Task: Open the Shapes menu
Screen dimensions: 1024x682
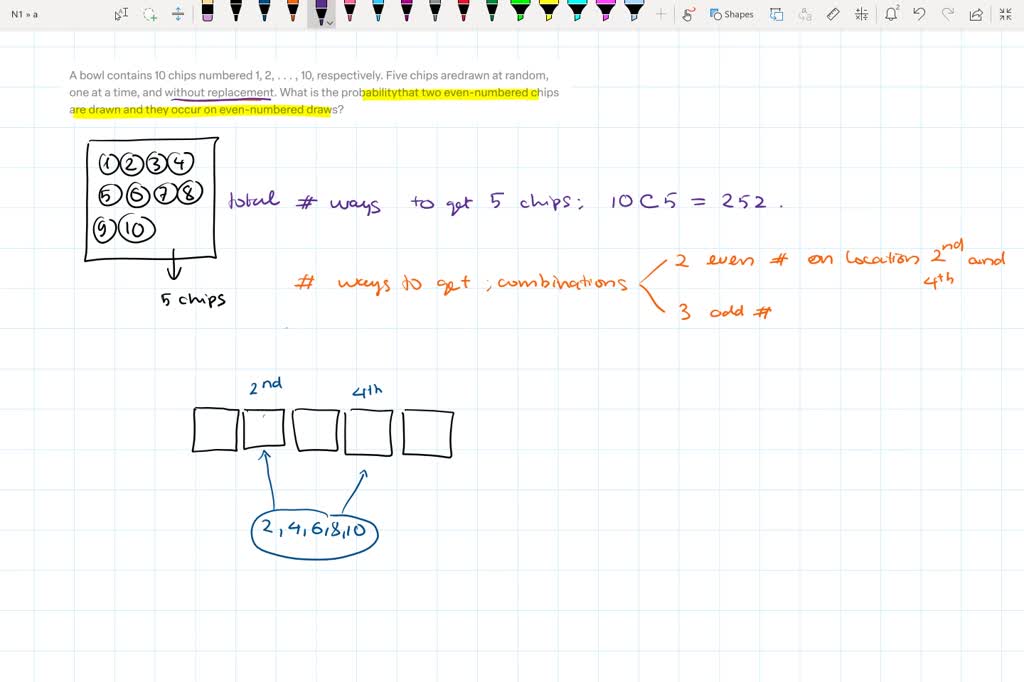Action: 731,14
